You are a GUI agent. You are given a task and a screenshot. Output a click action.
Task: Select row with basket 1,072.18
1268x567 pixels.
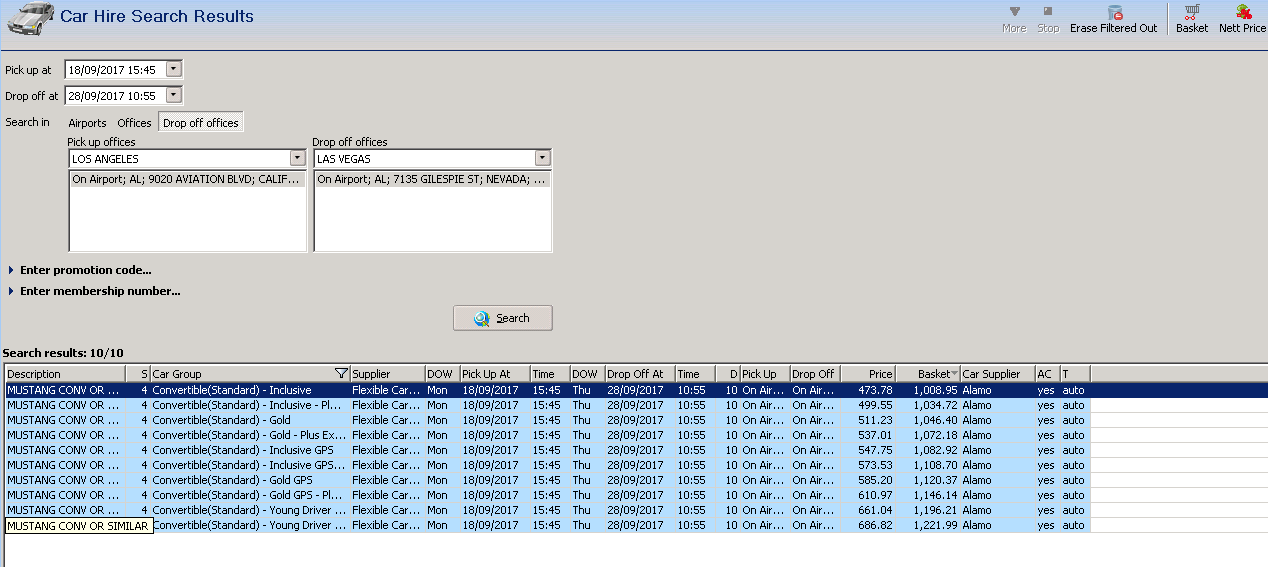(547, 435)
